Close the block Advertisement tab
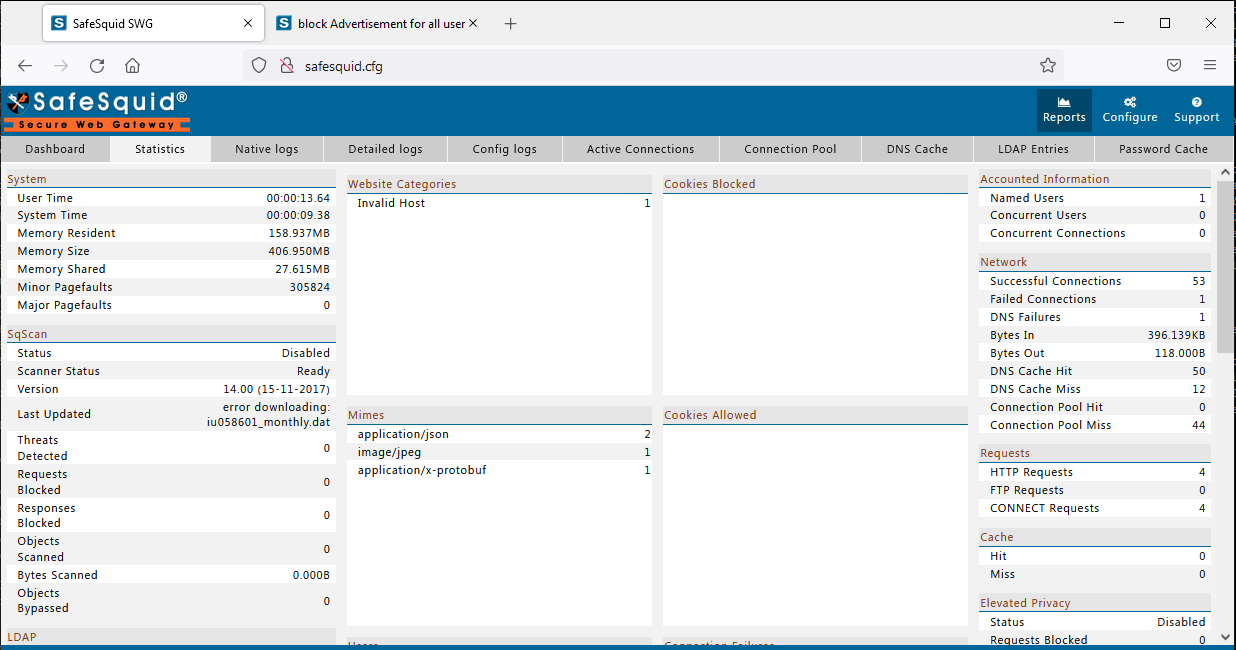Viewport: 1236px width, 650px height. 473,23
